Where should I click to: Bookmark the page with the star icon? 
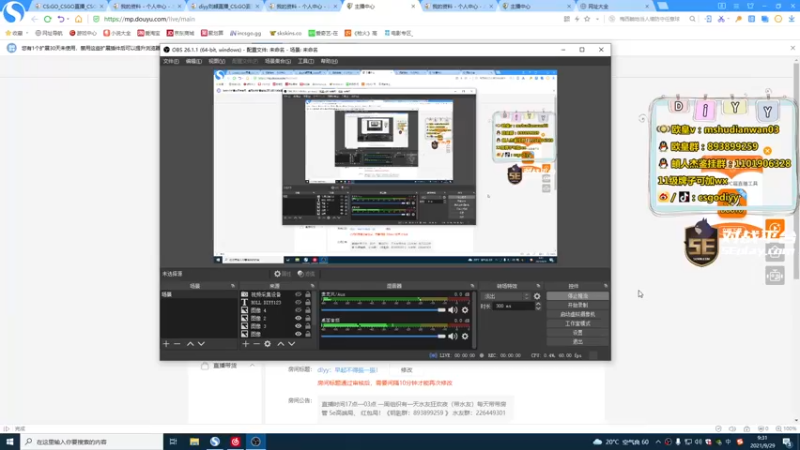pos(587,19)
